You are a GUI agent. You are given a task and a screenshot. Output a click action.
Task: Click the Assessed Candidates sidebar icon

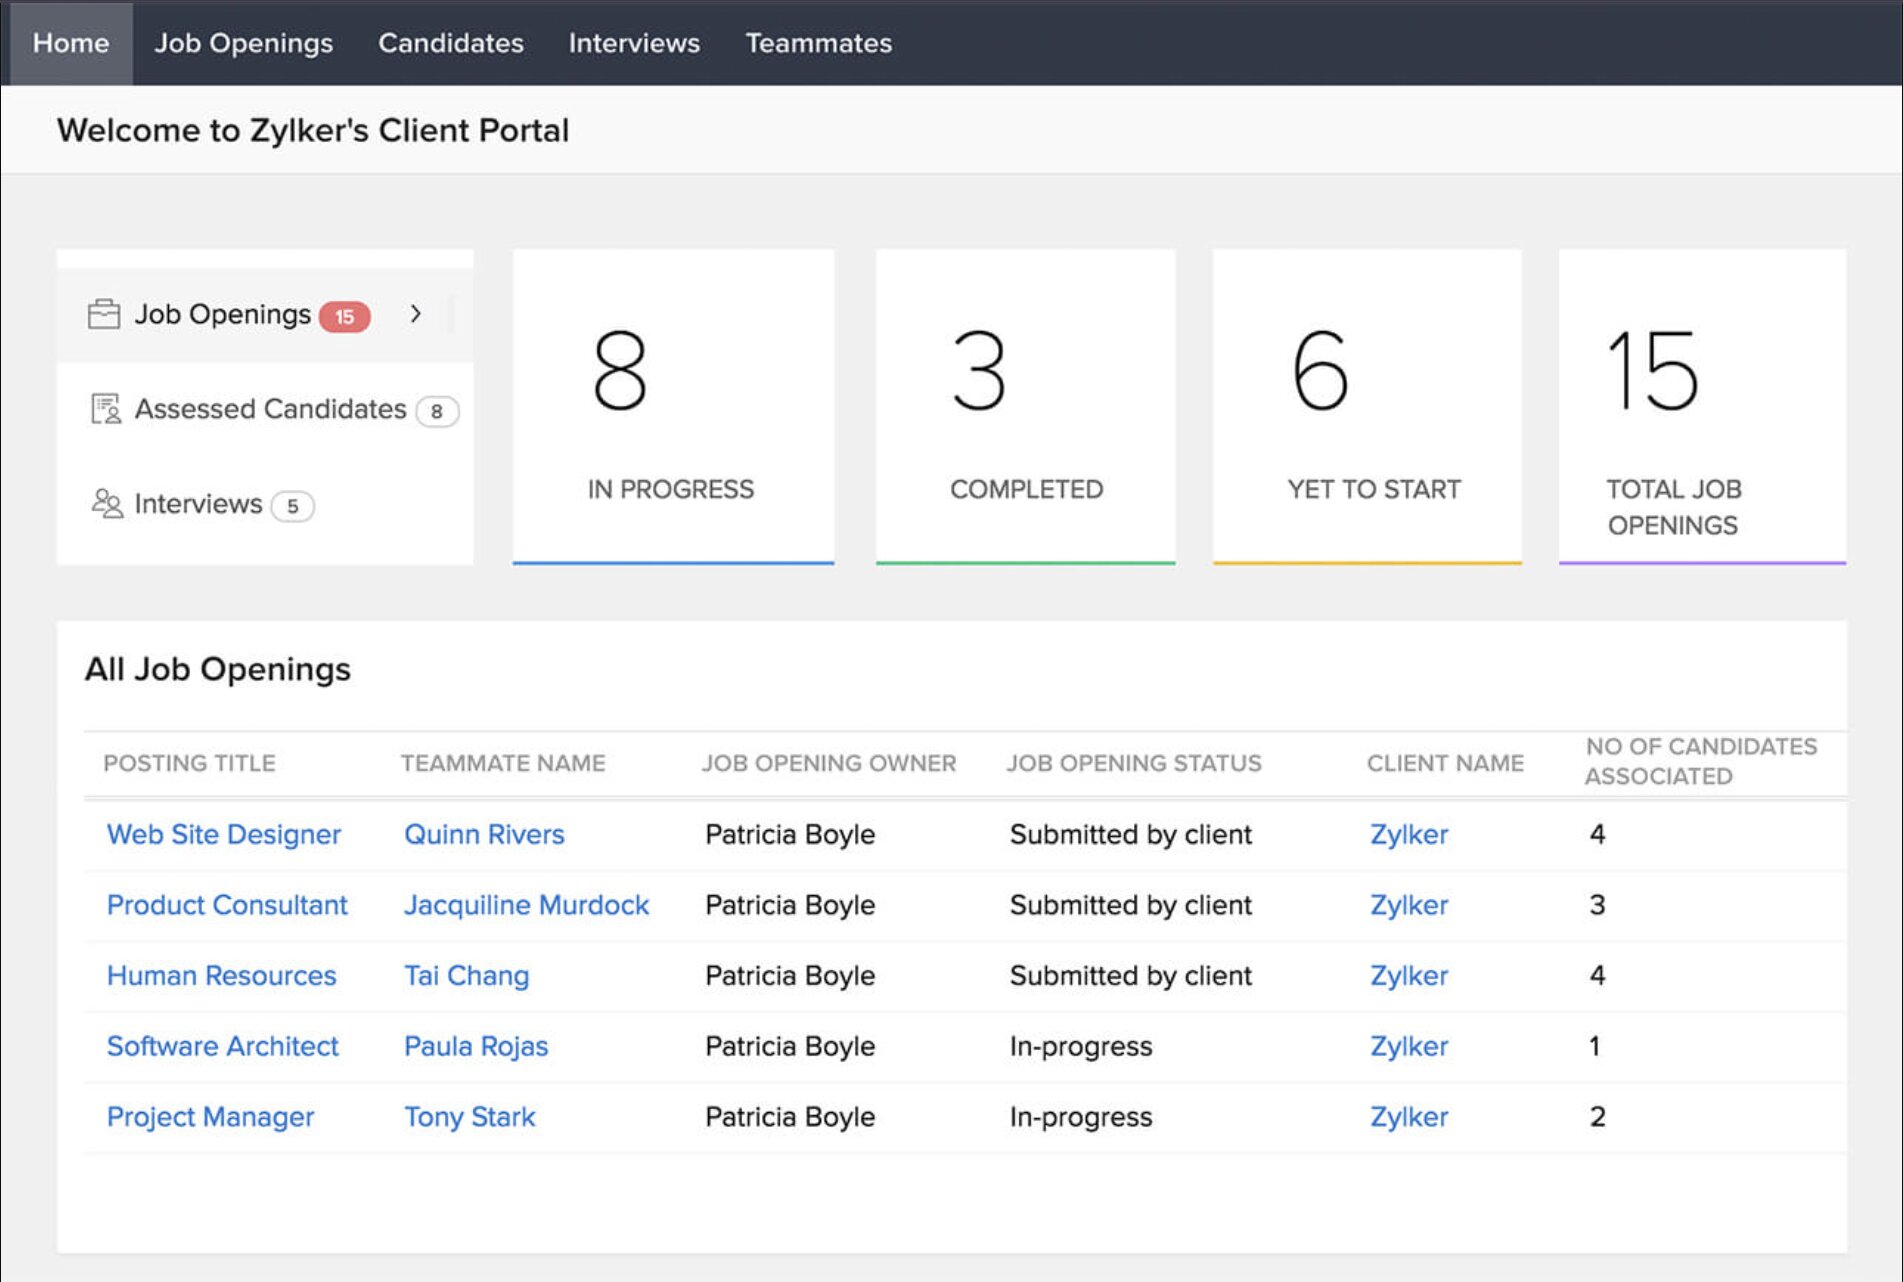point(105,409)
